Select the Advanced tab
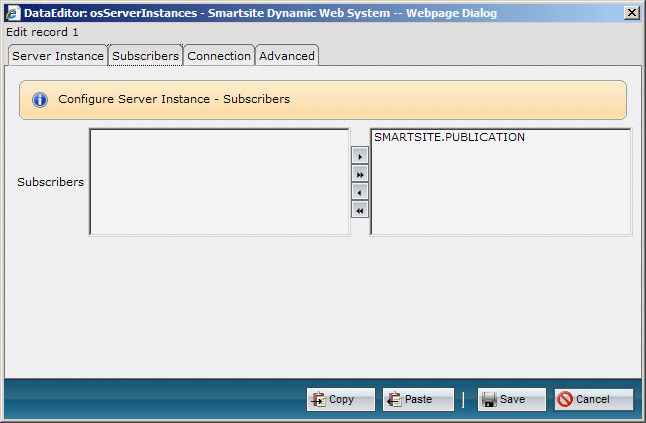646x423 pixels. click(x=287, y=56)
